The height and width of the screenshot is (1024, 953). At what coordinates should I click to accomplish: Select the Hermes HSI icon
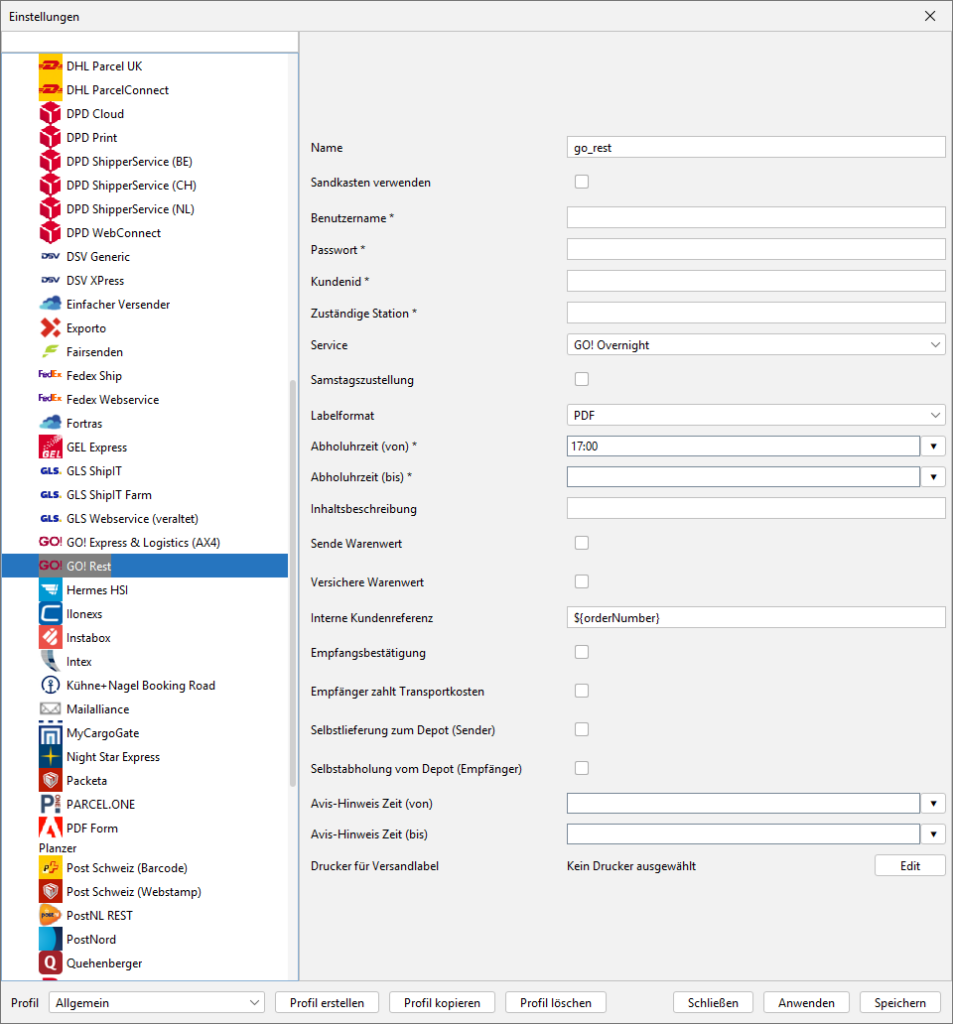coord(50,590)
